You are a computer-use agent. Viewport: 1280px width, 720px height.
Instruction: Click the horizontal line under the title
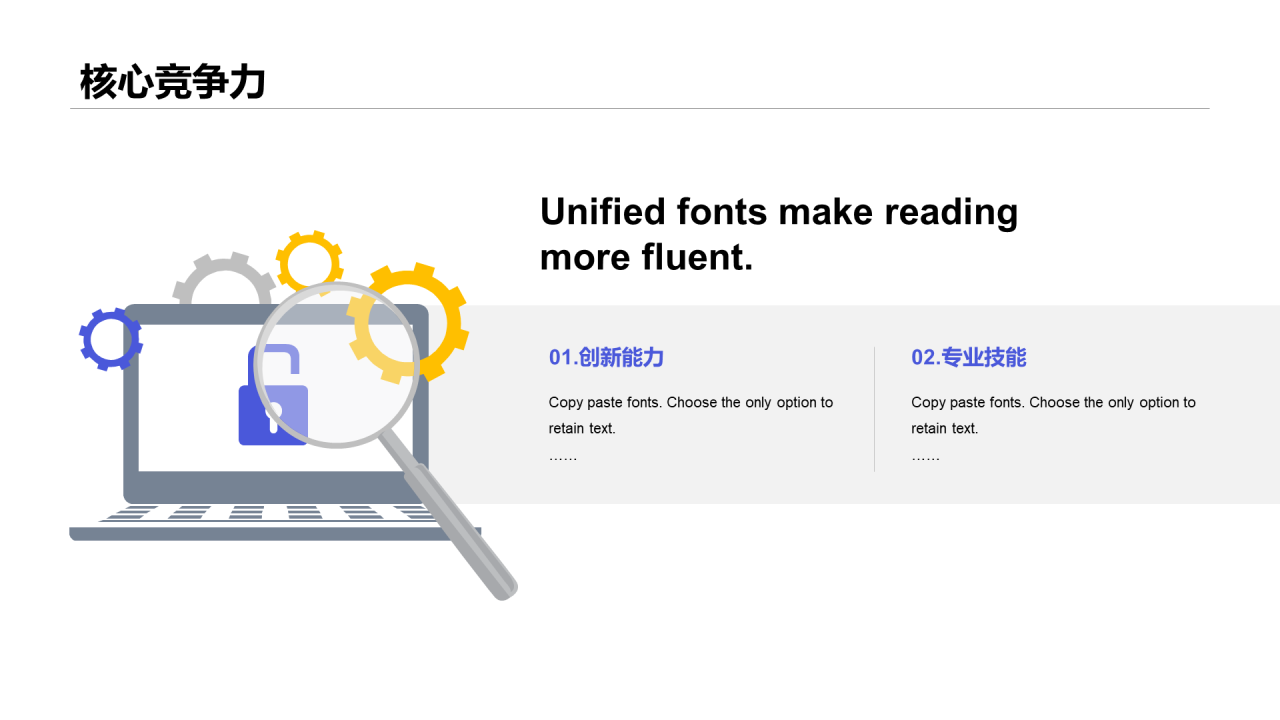640,108
